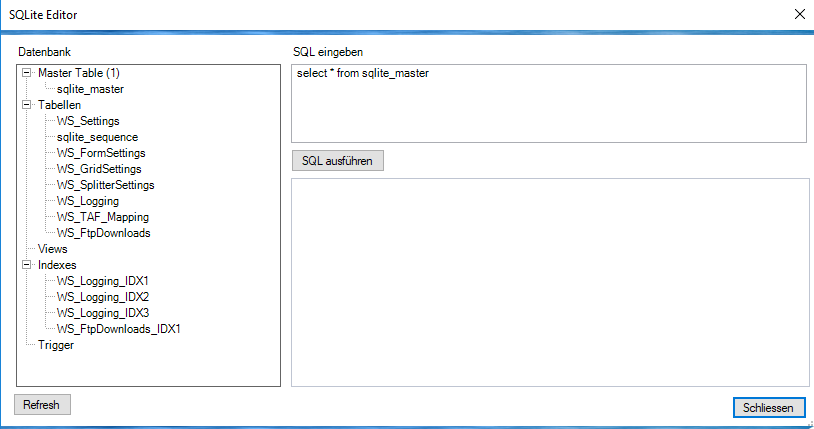Viewport: 814px width, 429px height.
Task: Select the WS_Settings table
Action: pyautogui.click(x=88, y=121)
